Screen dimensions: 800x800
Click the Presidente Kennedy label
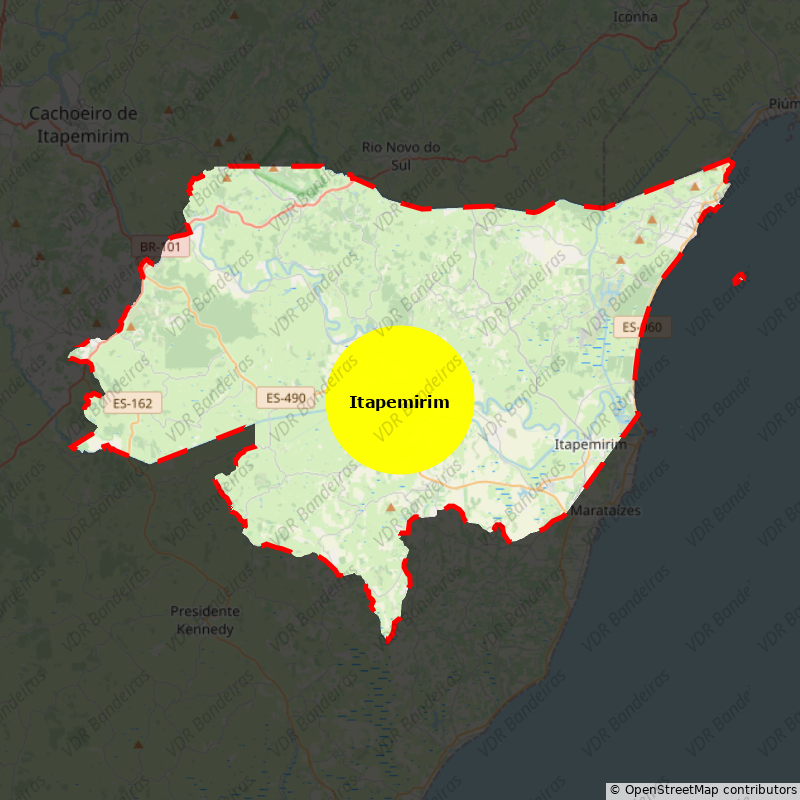(x=205, y=620)
